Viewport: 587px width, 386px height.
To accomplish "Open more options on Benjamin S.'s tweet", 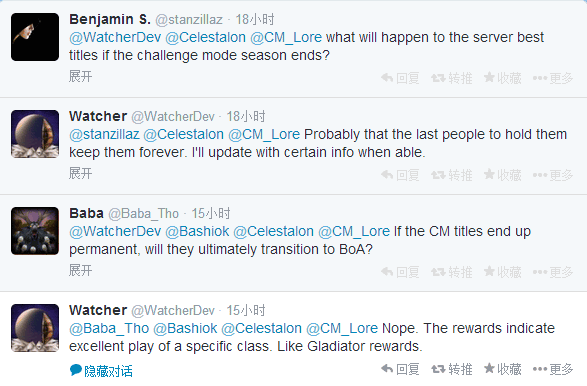I will pos(553,78).
